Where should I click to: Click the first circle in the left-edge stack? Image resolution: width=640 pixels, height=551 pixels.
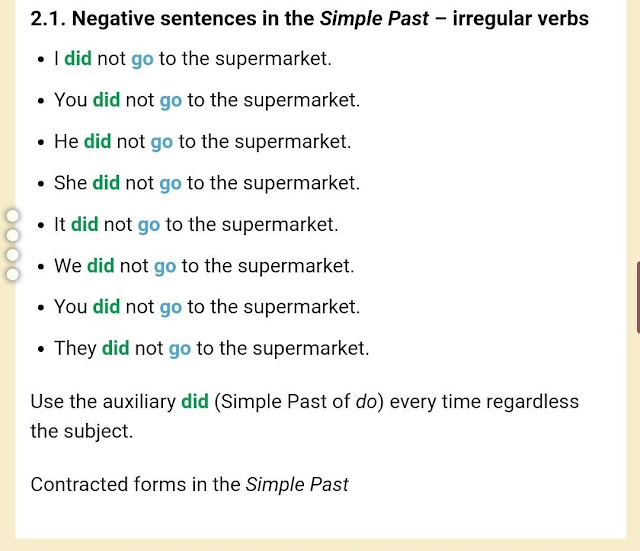[x=13, y=216]
